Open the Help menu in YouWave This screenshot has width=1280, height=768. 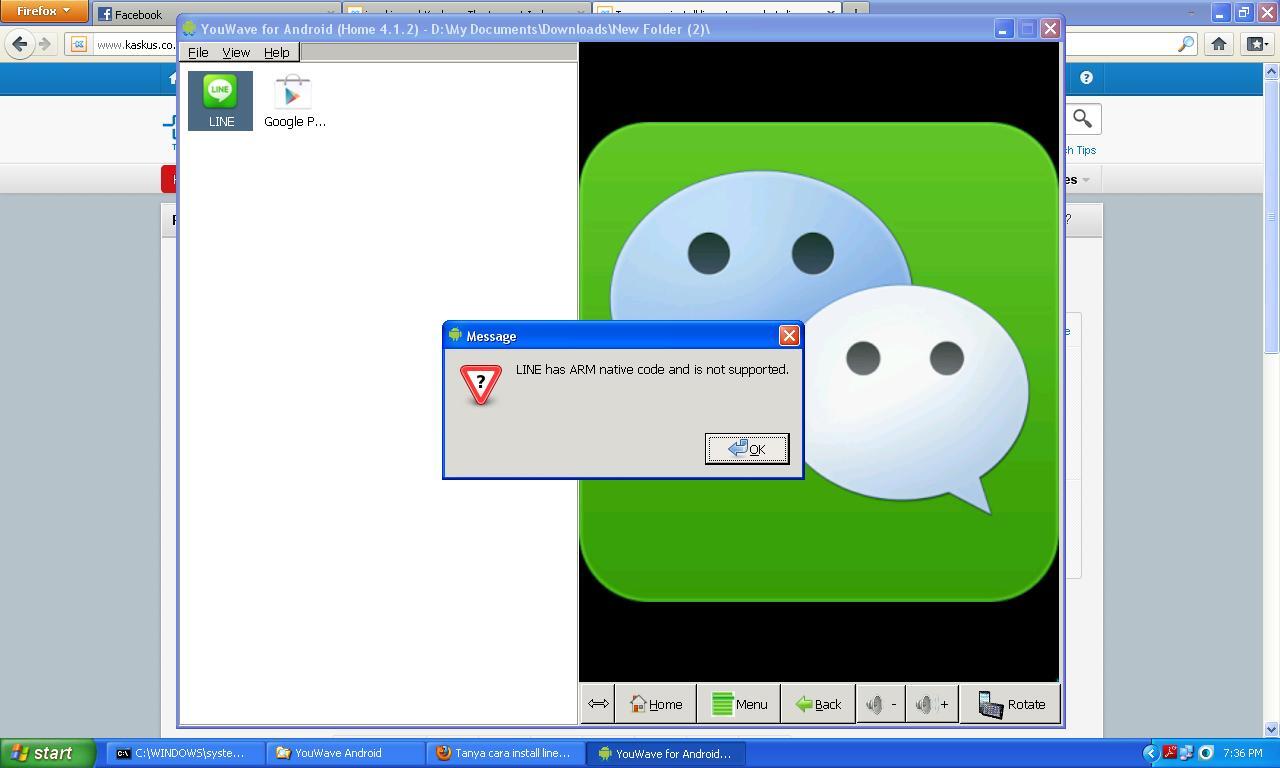(277, 52)
